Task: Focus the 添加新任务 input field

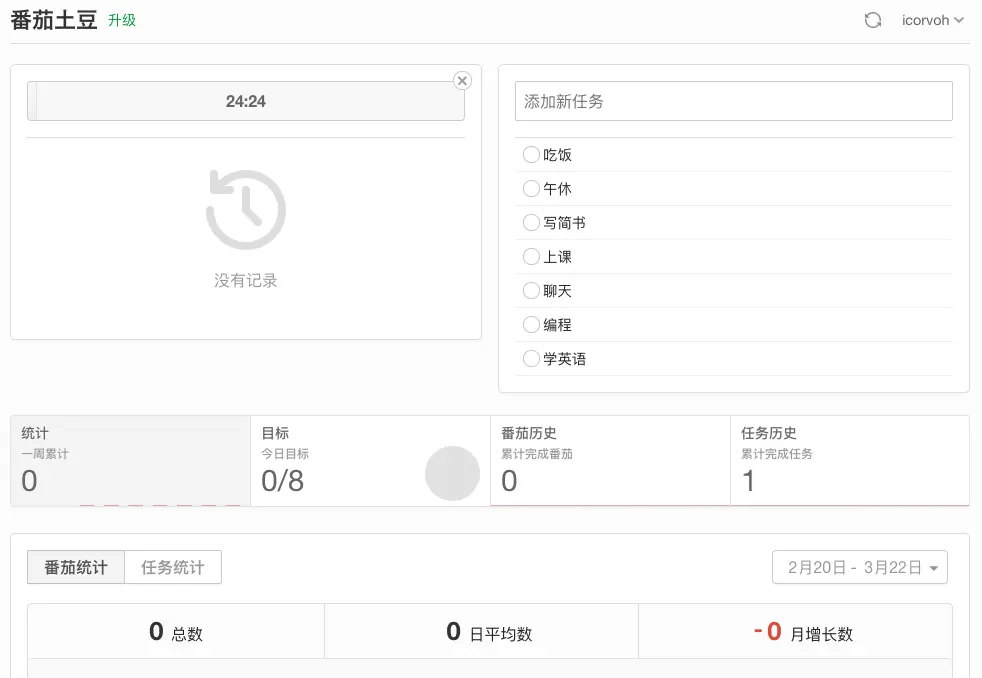Action: [x=733, y=101]
